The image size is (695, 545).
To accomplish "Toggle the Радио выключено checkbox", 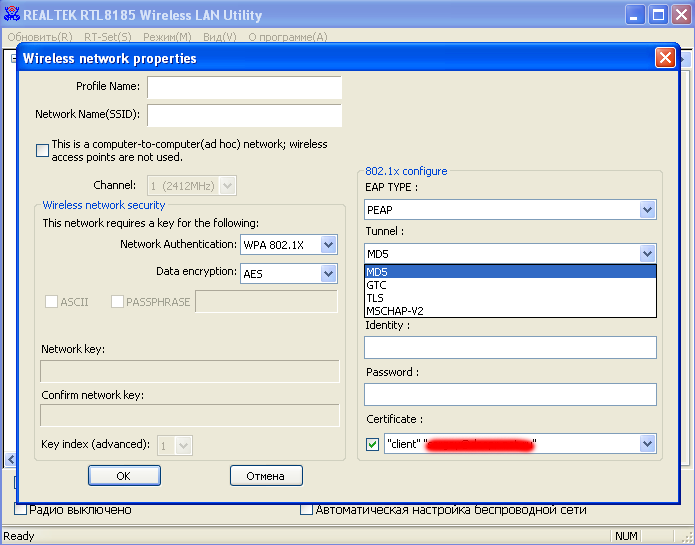I will [x=20, y=510].
